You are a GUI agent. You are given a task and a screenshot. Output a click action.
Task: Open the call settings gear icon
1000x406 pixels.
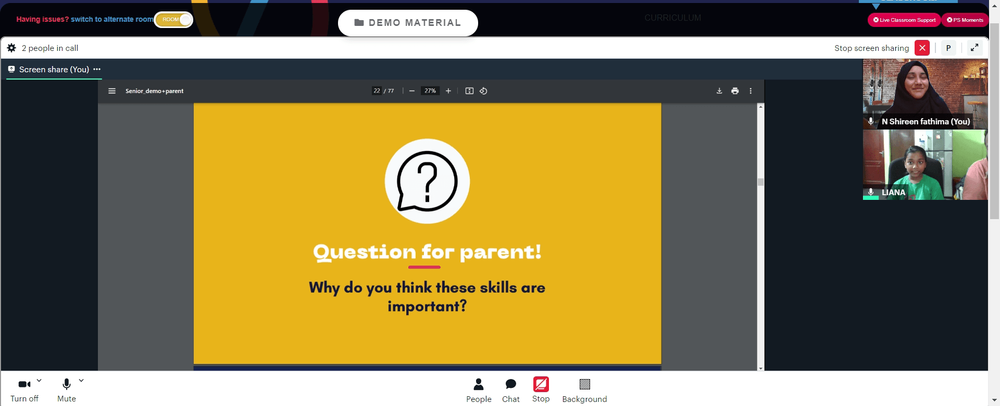point(11,48)
